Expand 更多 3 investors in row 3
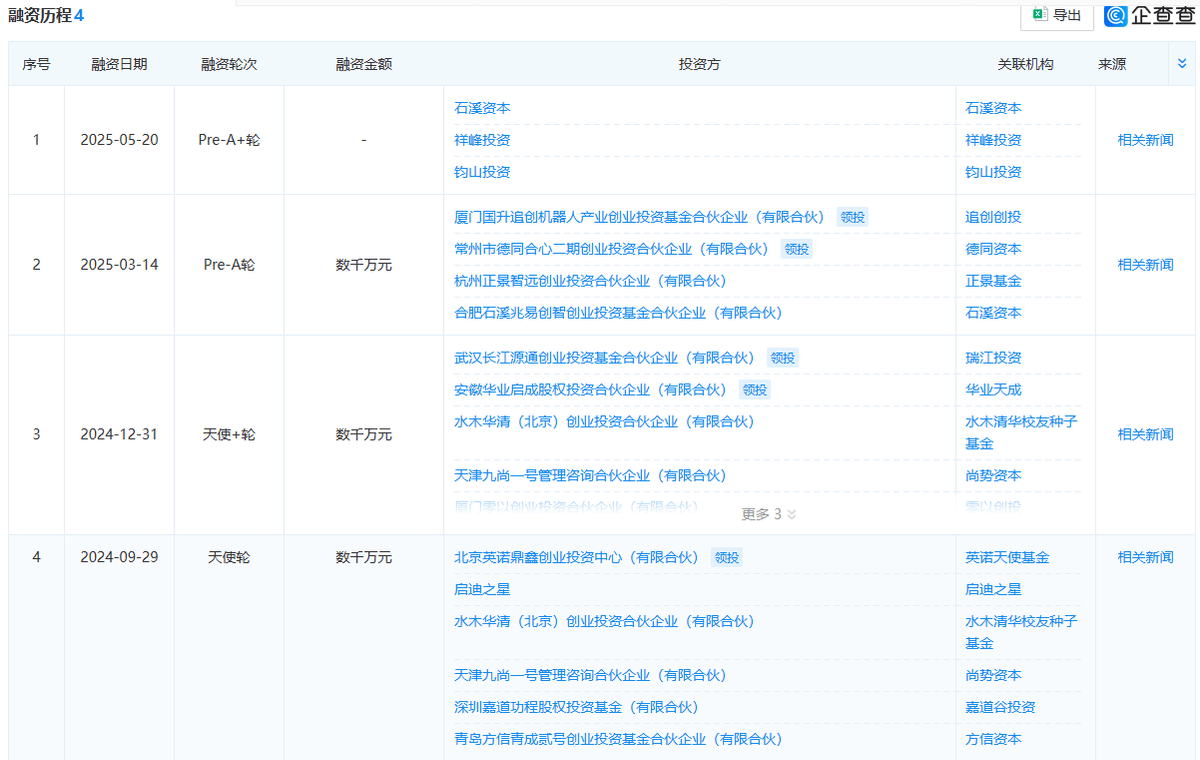This screenshot has height=760, width=1200. [x=769, y=514]
